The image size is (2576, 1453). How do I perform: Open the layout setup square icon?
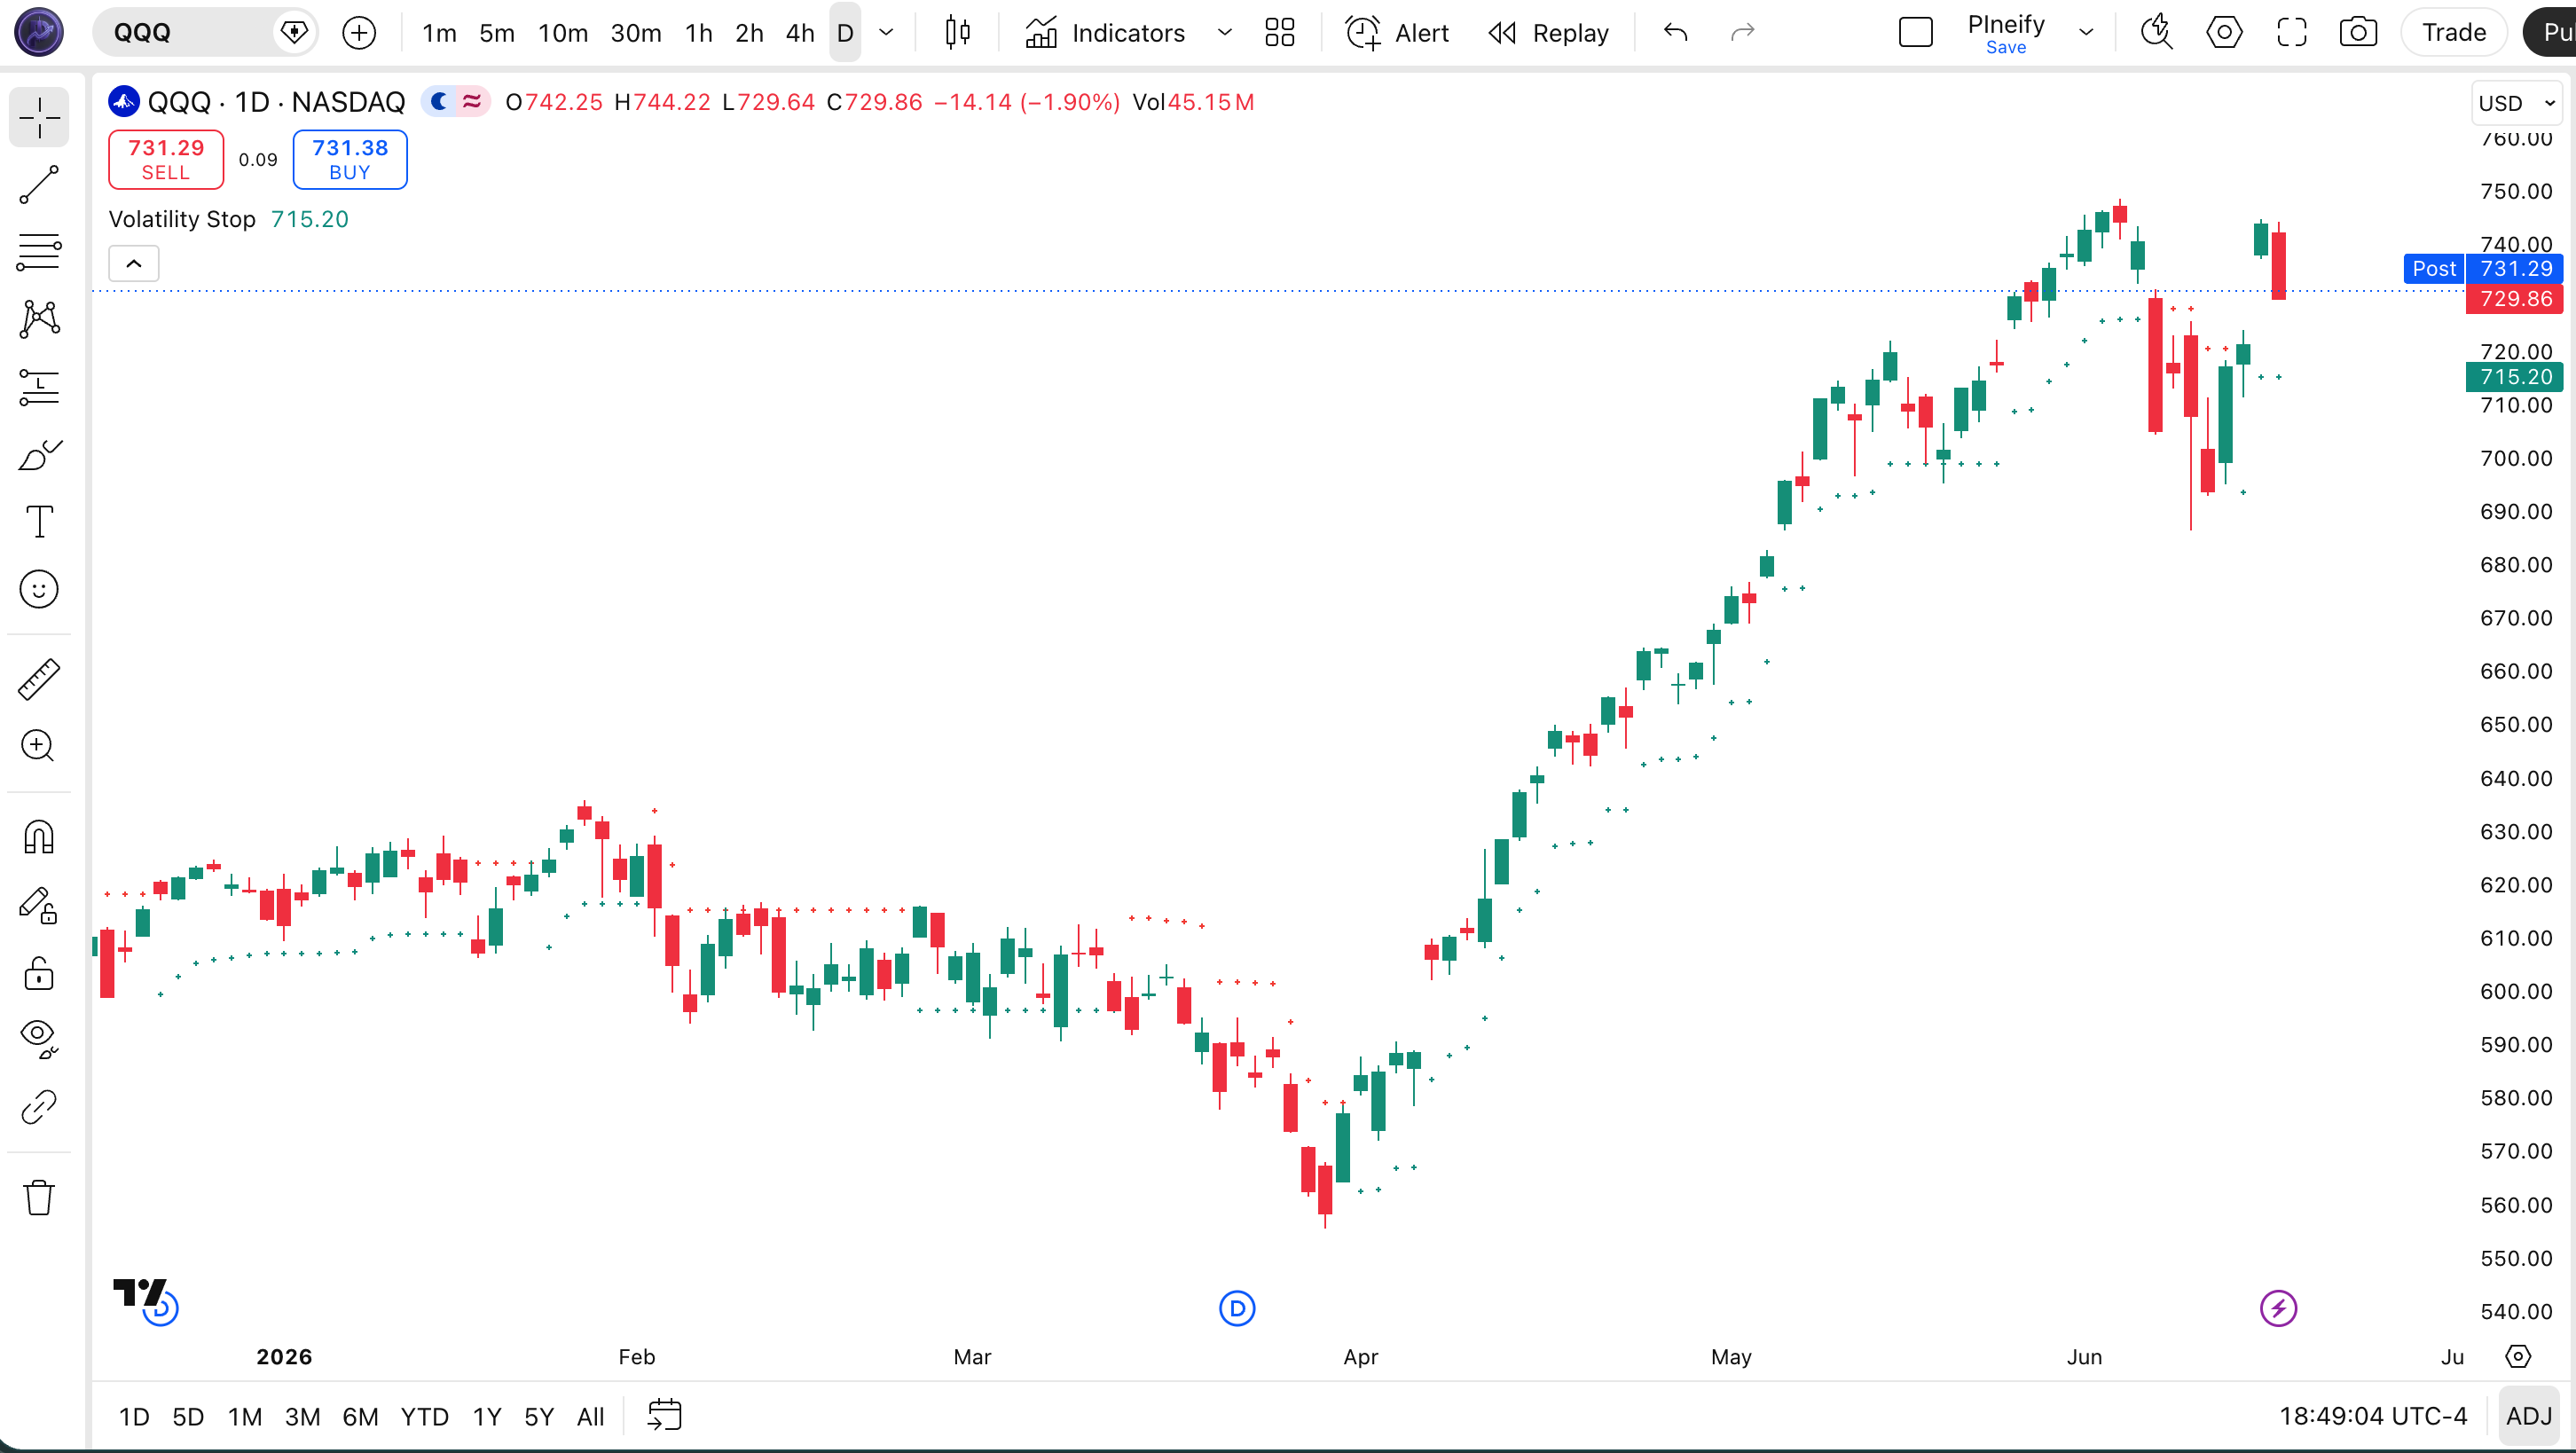1916,33
